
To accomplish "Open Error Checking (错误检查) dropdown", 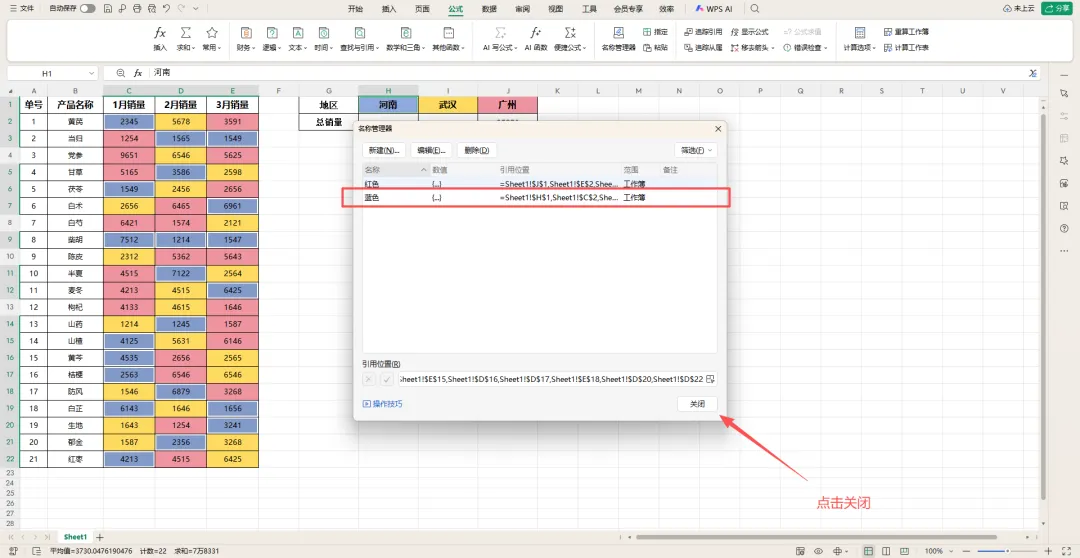I will (807, 48).
